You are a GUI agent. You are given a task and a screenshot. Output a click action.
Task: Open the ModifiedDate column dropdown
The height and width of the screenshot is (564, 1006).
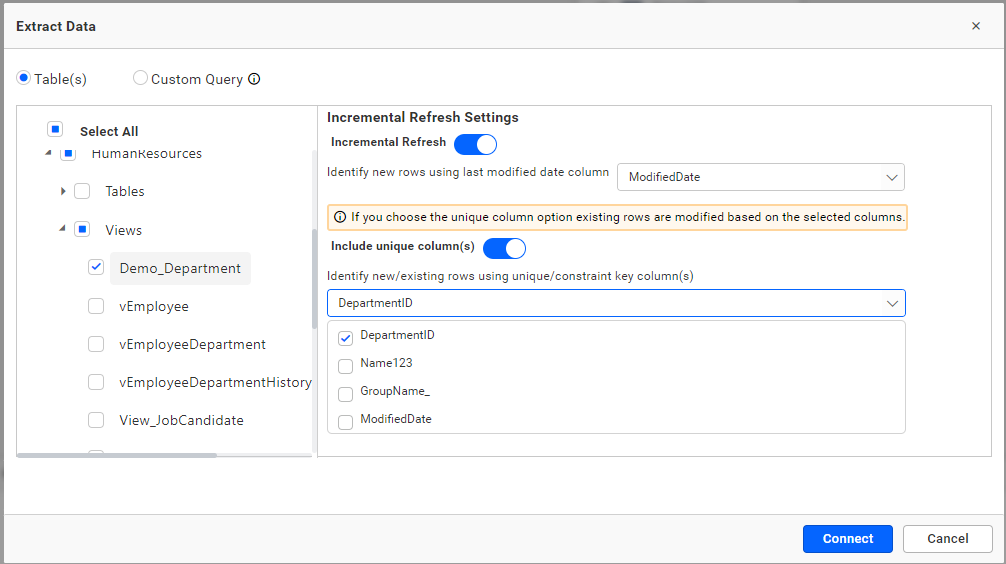click(760, 177)
